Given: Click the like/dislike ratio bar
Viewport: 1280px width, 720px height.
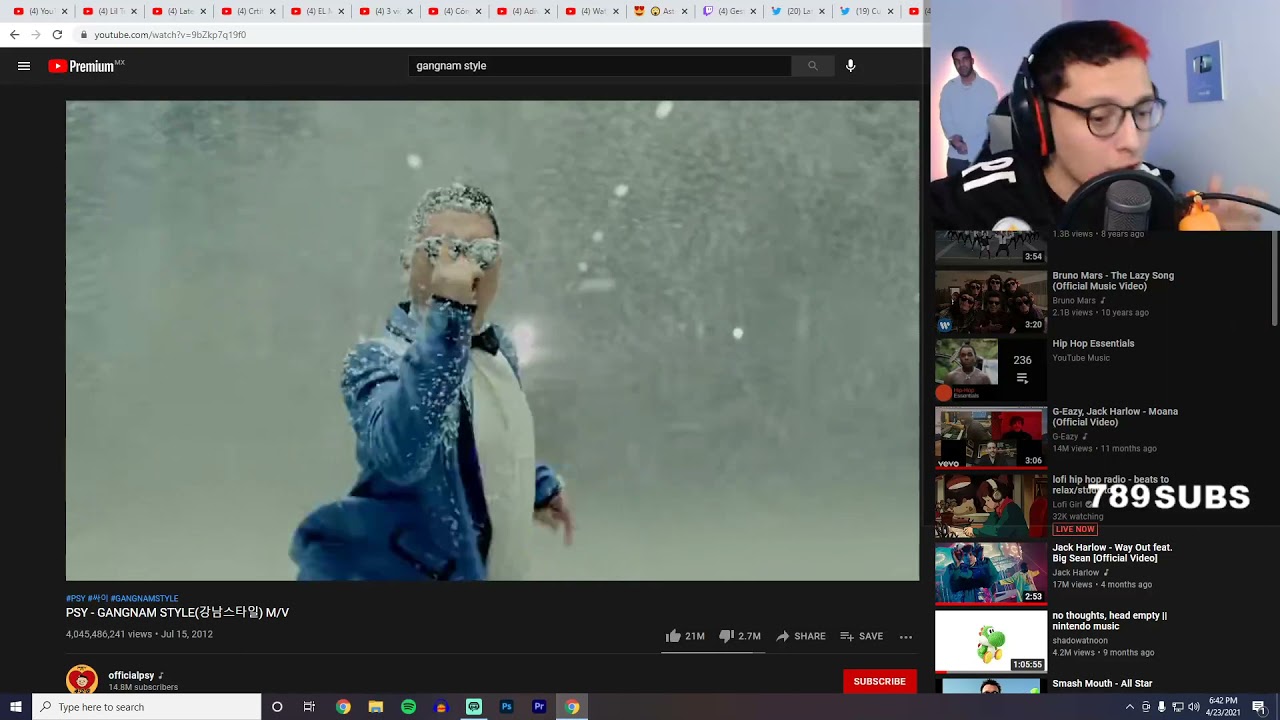Looking at the screenshot, I should (713, 651).
